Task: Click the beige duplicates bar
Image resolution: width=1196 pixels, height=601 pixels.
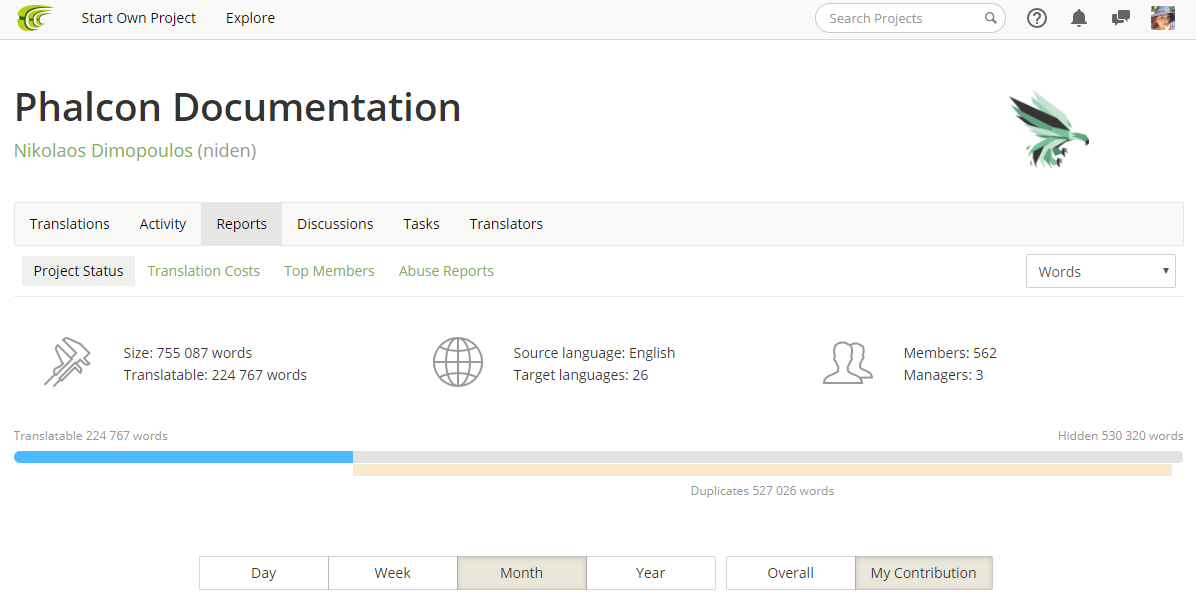Action: 762,471
